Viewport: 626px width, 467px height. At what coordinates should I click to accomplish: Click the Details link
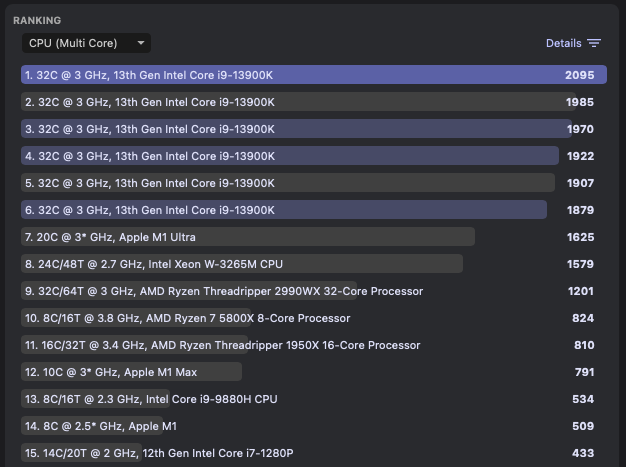pos(563,43)
